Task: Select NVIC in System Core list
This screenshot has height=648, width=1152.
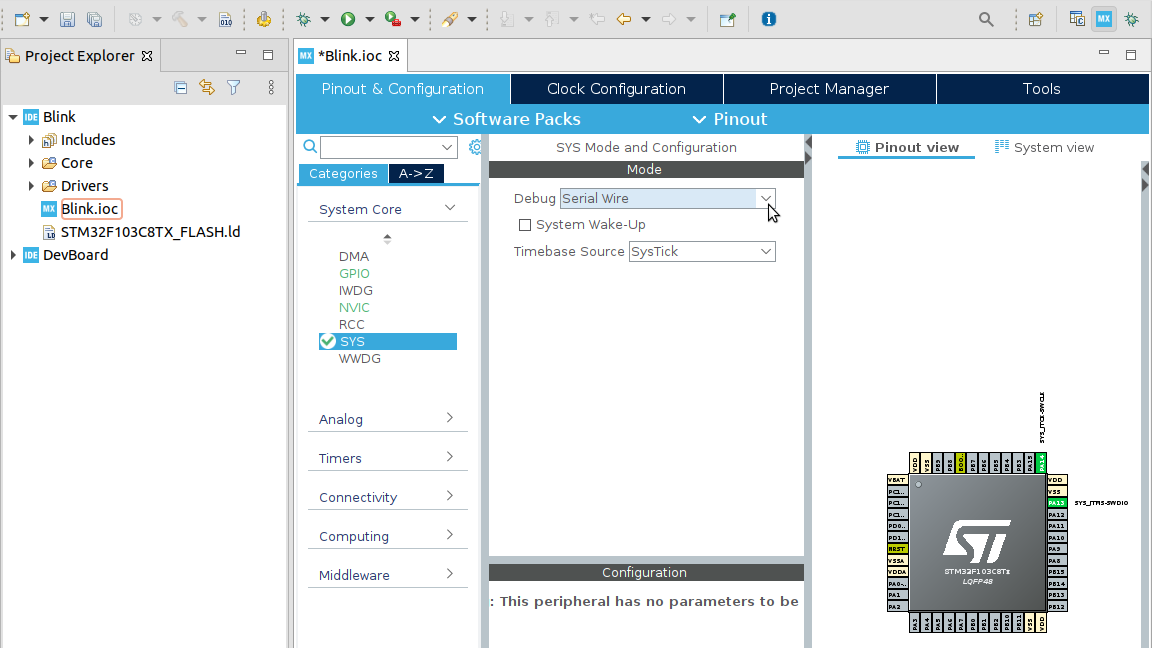Action: click(354, 308)
